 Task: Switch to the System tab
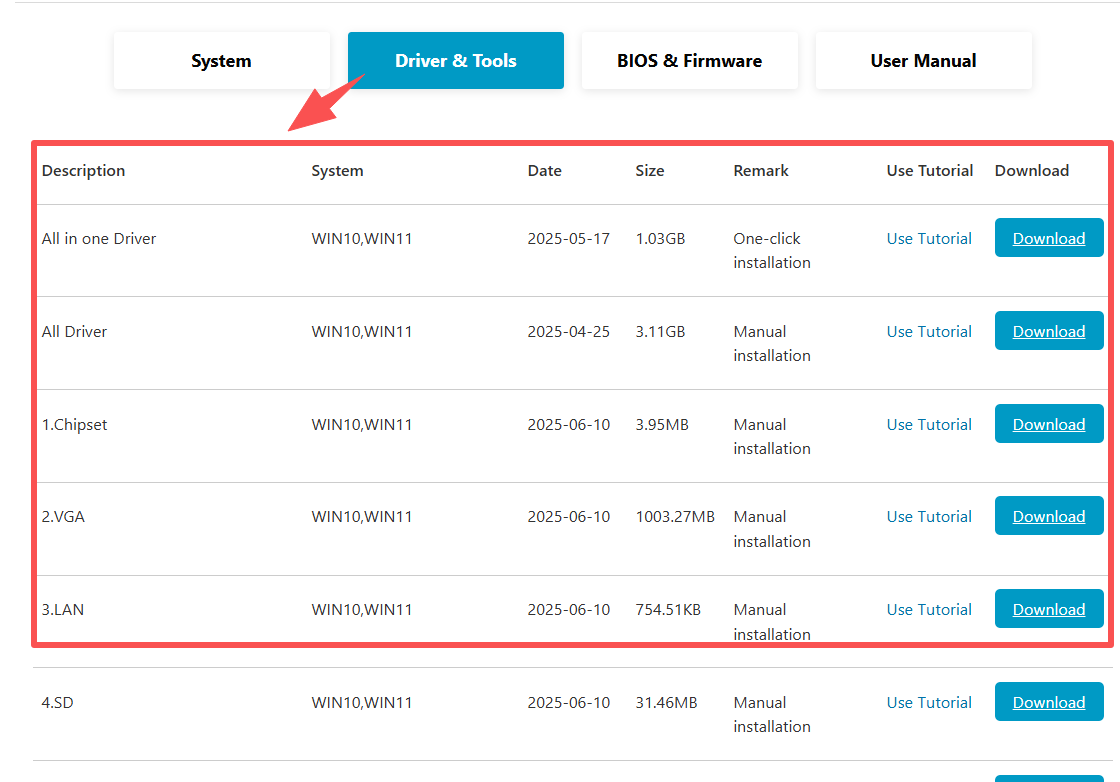click(221, 61)
